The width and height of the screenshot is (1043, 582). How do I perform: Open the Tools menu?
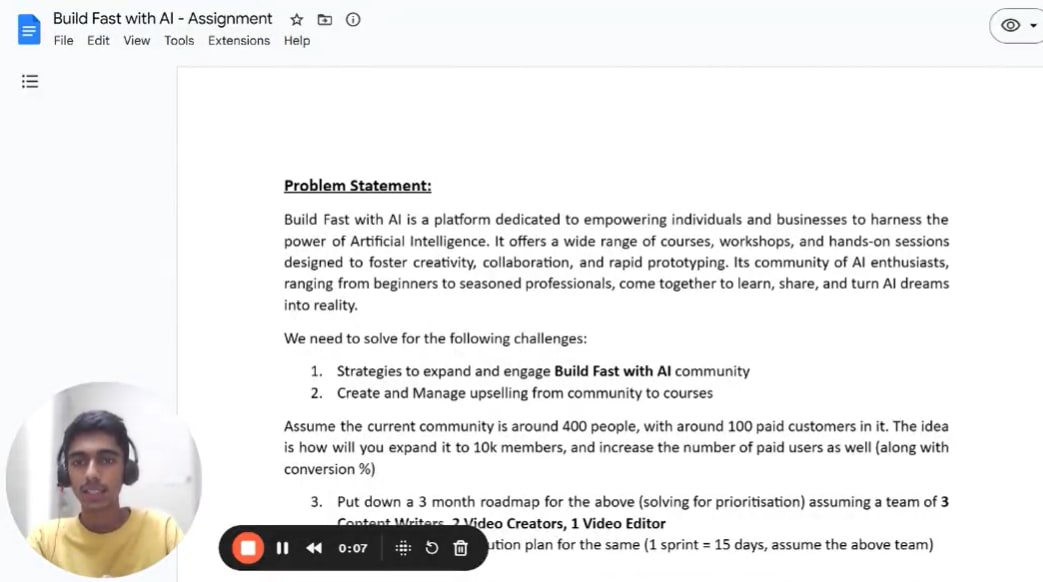point(179,41)
